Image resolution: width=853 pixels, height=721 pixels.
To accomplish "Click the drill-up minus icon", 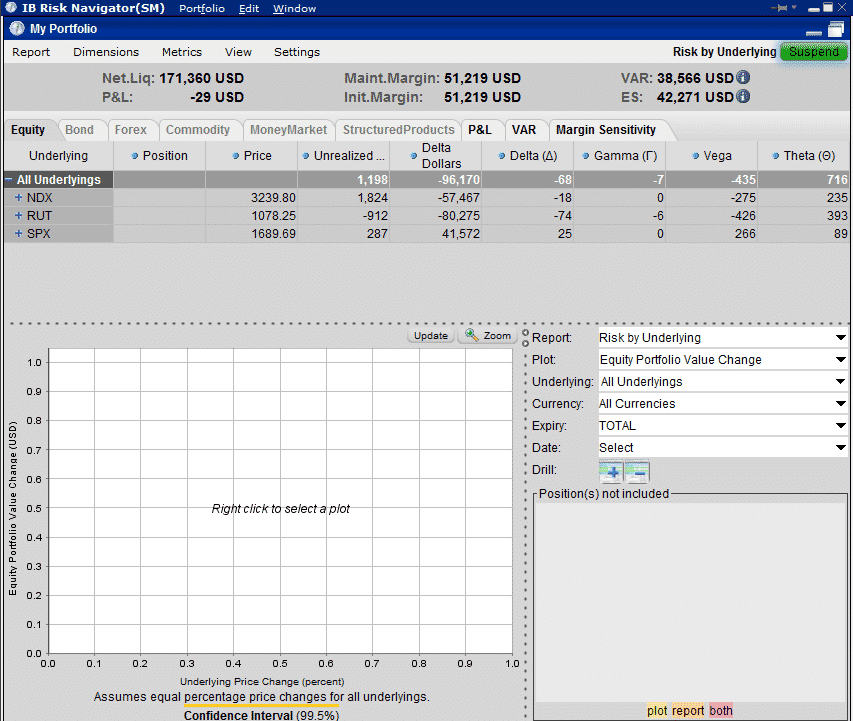I will (637, 472).
